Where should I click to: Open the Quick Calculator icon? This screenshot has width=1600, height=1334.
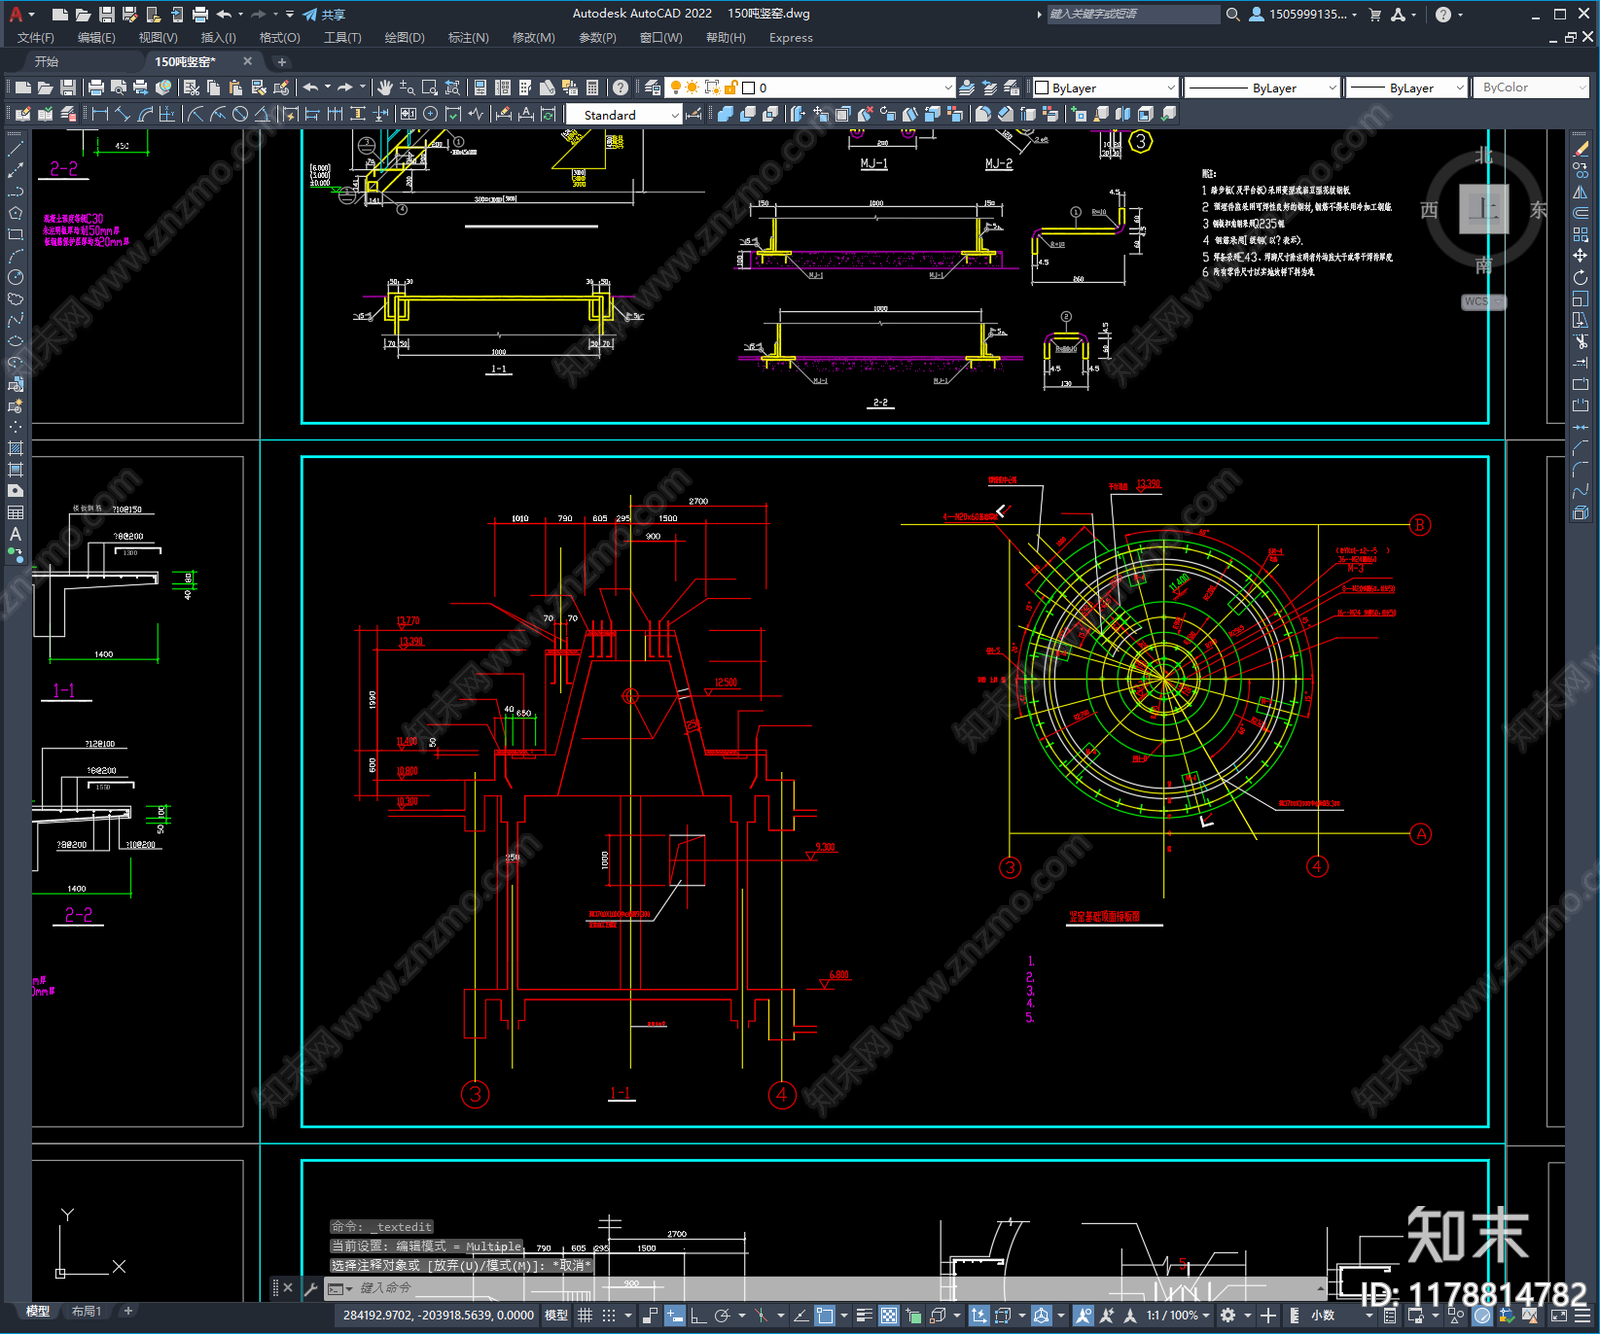click(592, 88)
